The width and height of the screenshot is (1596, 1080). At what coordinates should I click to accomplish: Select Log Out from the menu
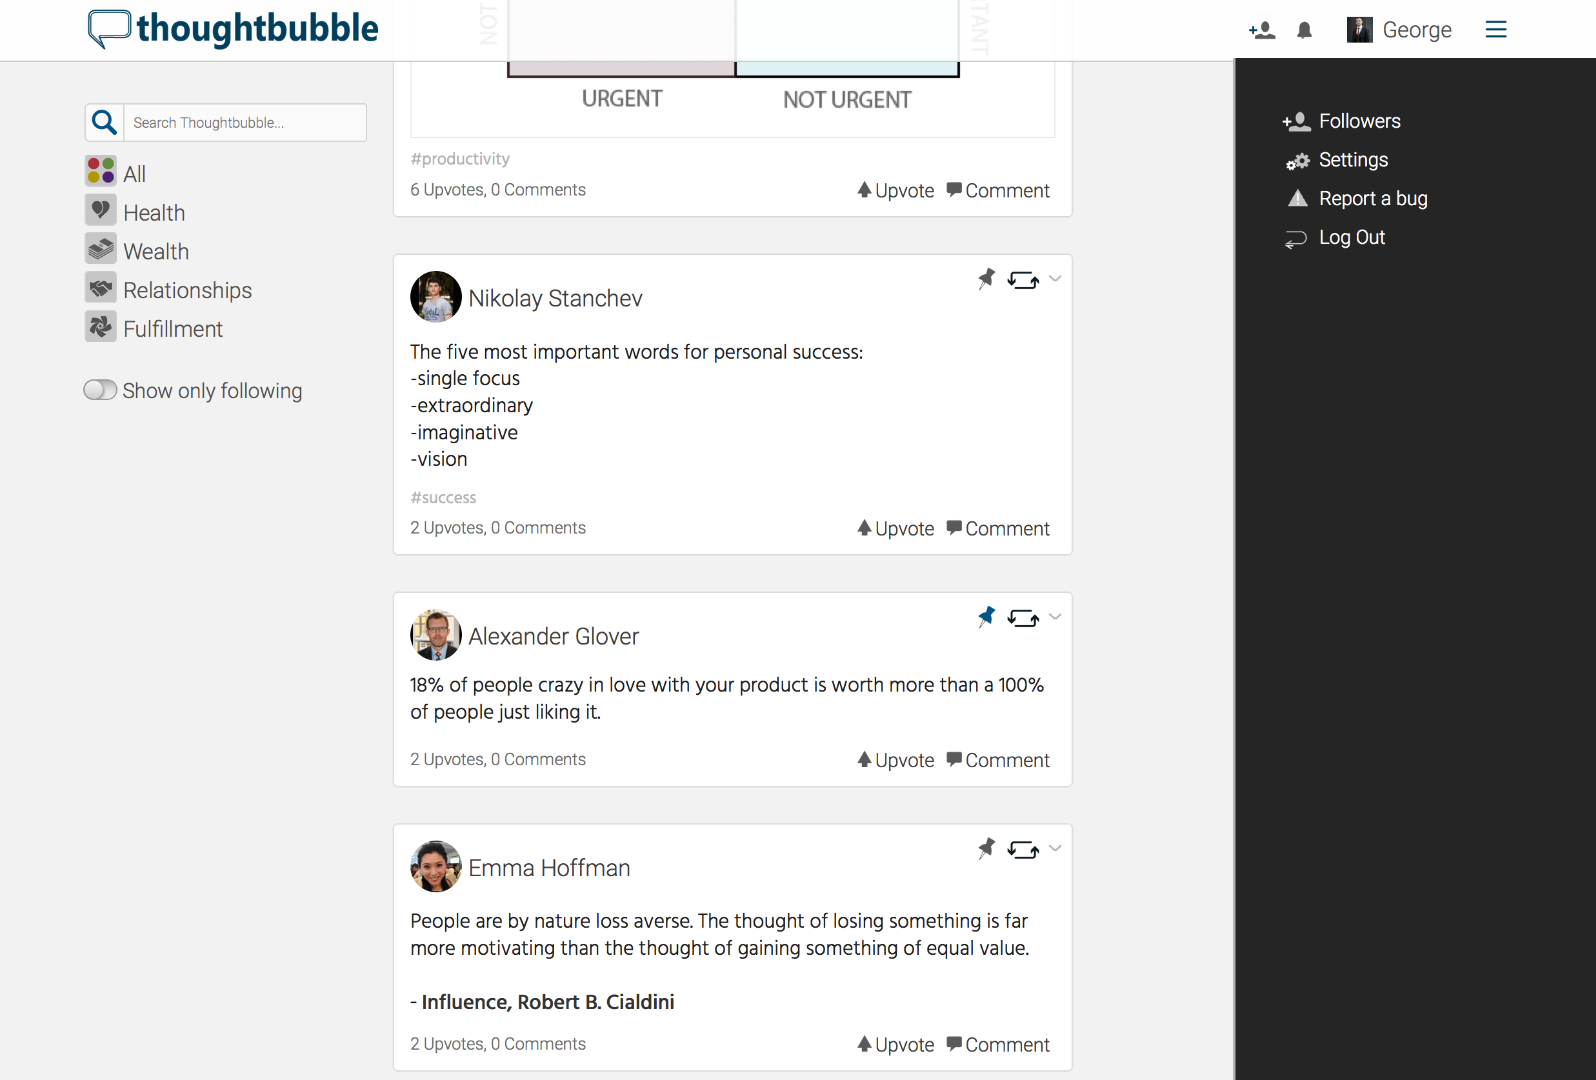coord(1351,238)
